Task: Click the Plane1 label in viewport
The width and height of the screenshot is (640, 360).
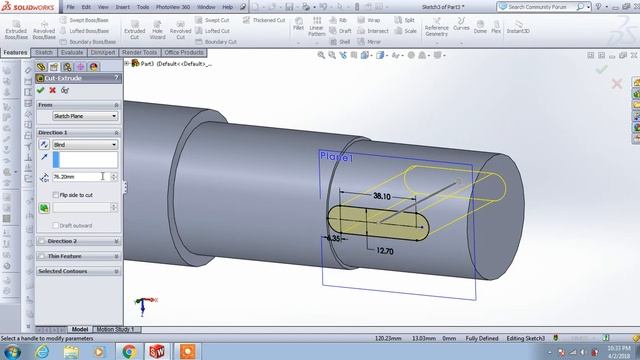Action: click(336, 157)
